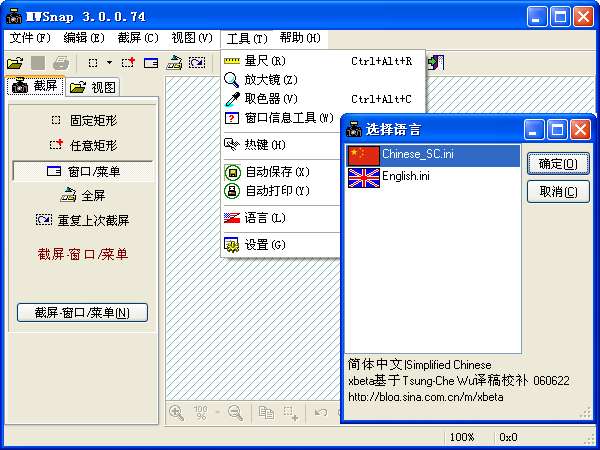
Task: Click the printer icon in the toolbar
Action: tap(61, 63)
